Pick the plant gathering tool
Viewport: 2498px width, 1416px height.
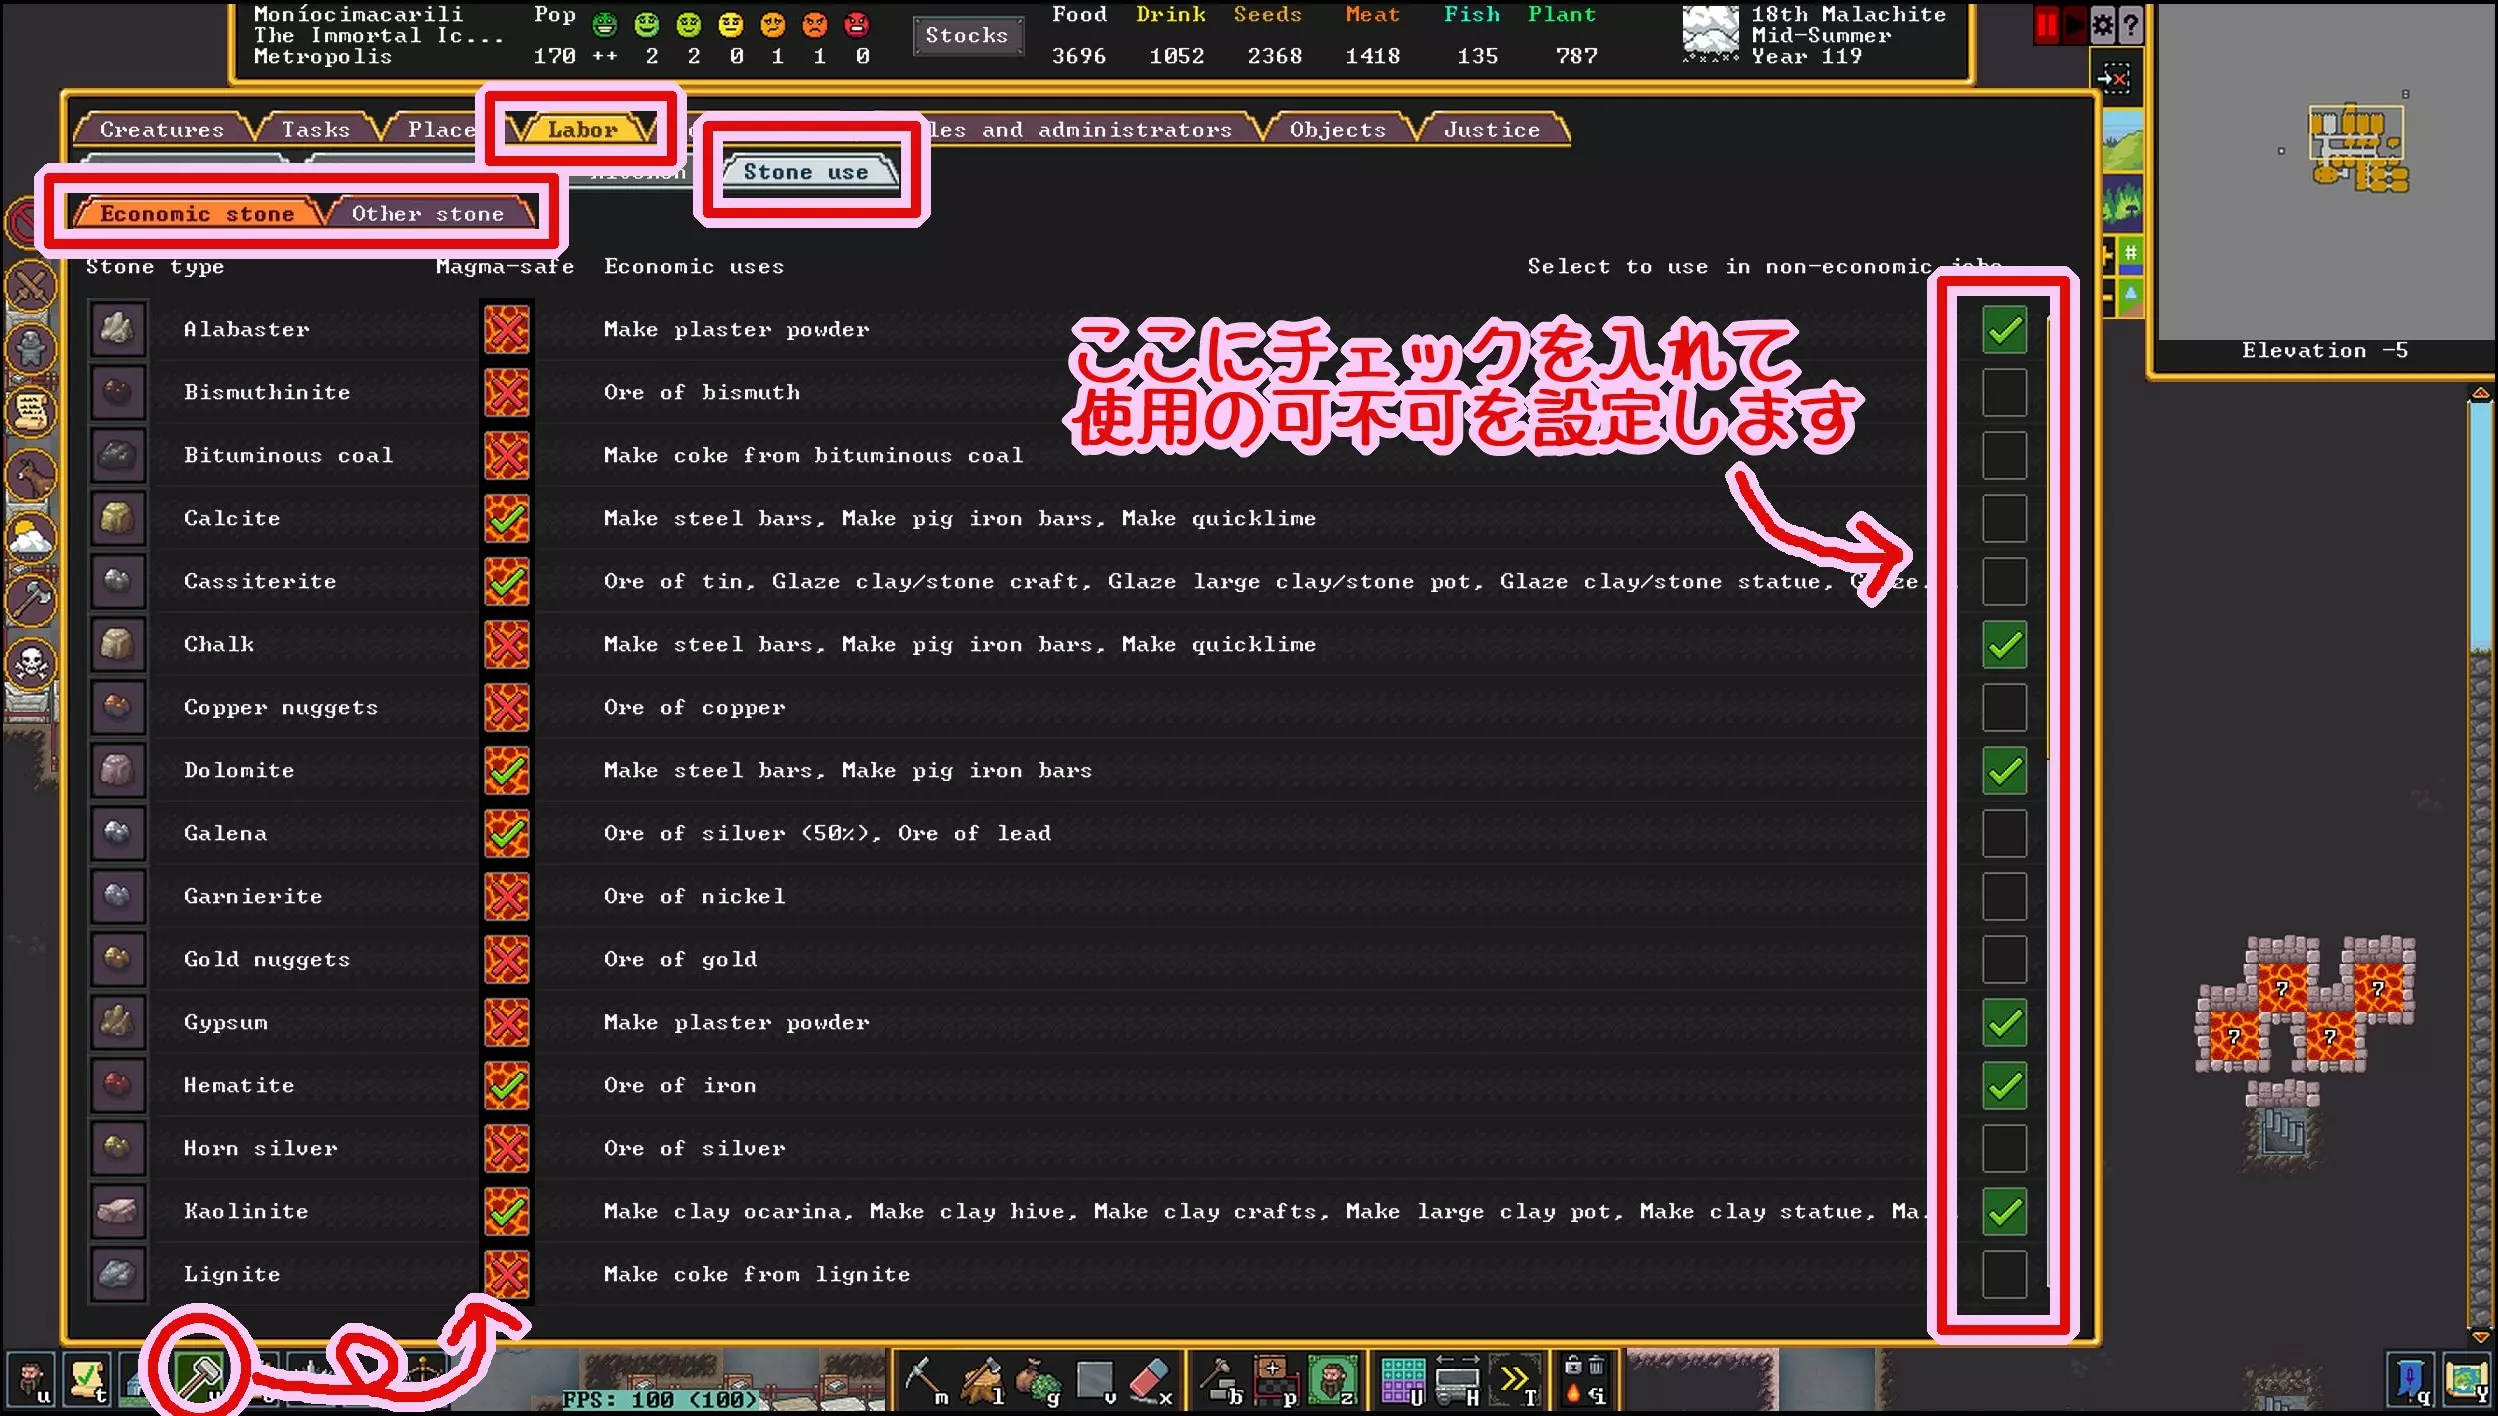pyautogui.click(x=1038, y=1380)
